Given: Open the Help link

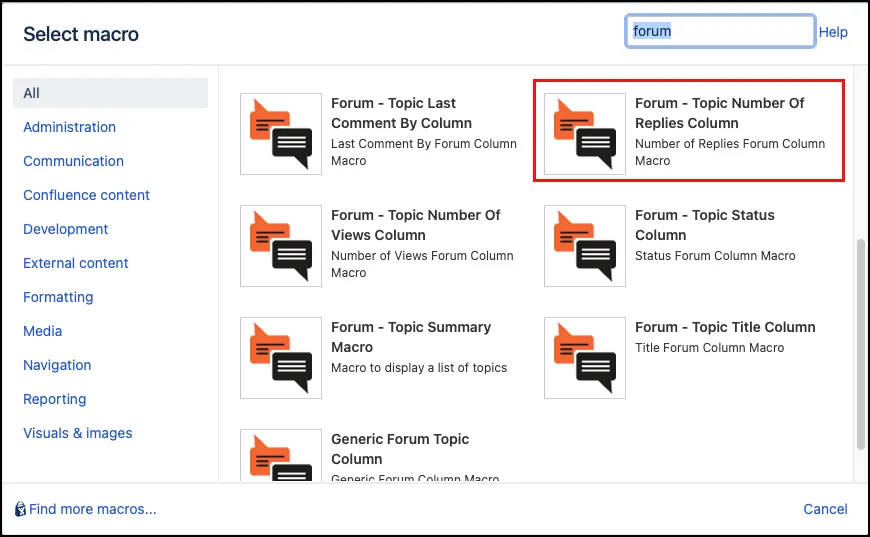Looking at the screenshot, I should coord(833,32).
